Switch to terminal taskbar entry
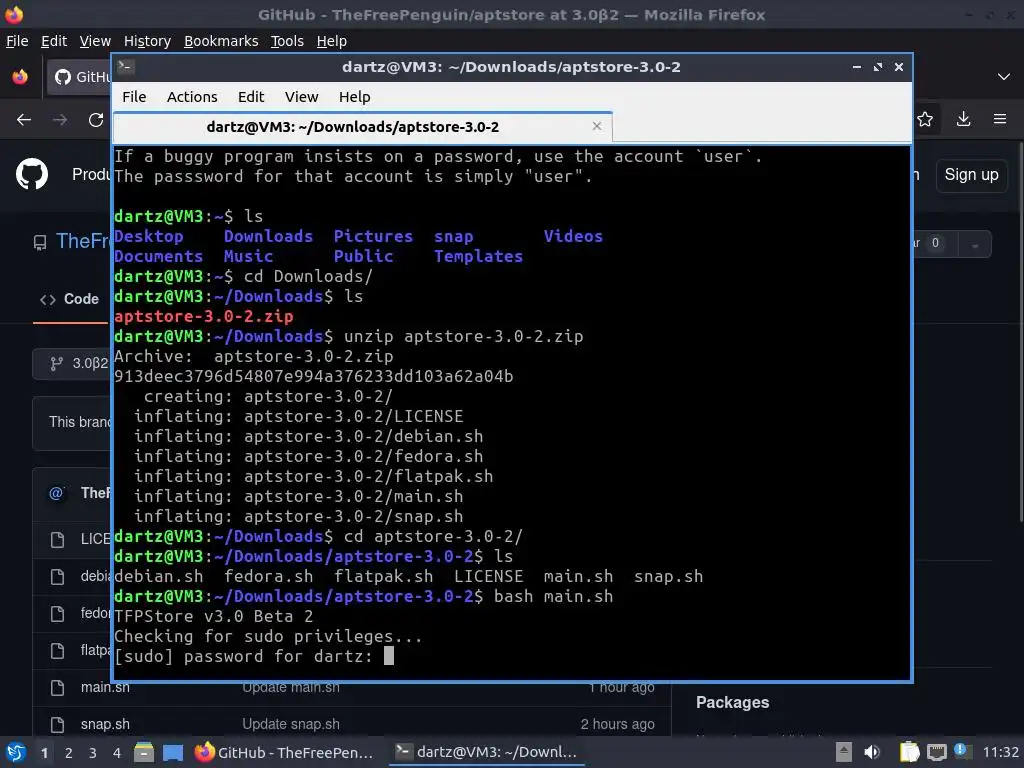The image size is (1024, 768). click(x=487, y=752)
